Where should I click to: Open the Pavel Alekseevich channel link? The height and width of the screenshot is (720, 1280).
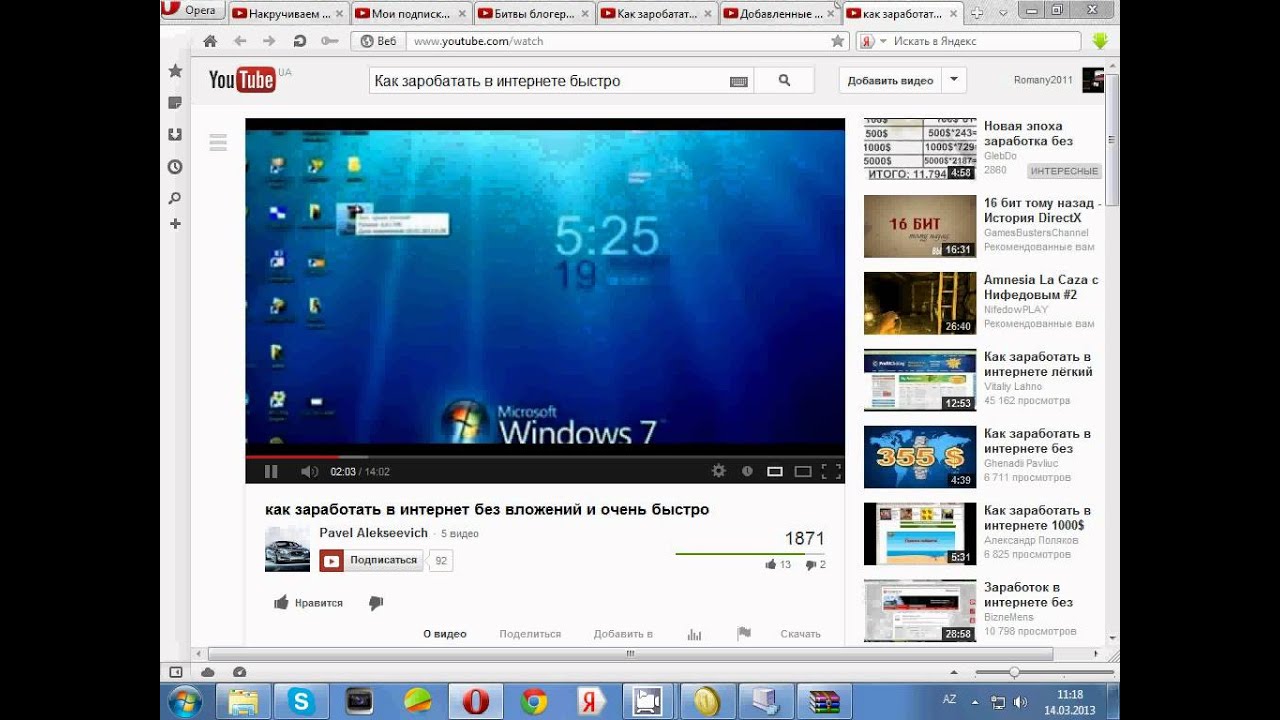[x=373, y=533]
